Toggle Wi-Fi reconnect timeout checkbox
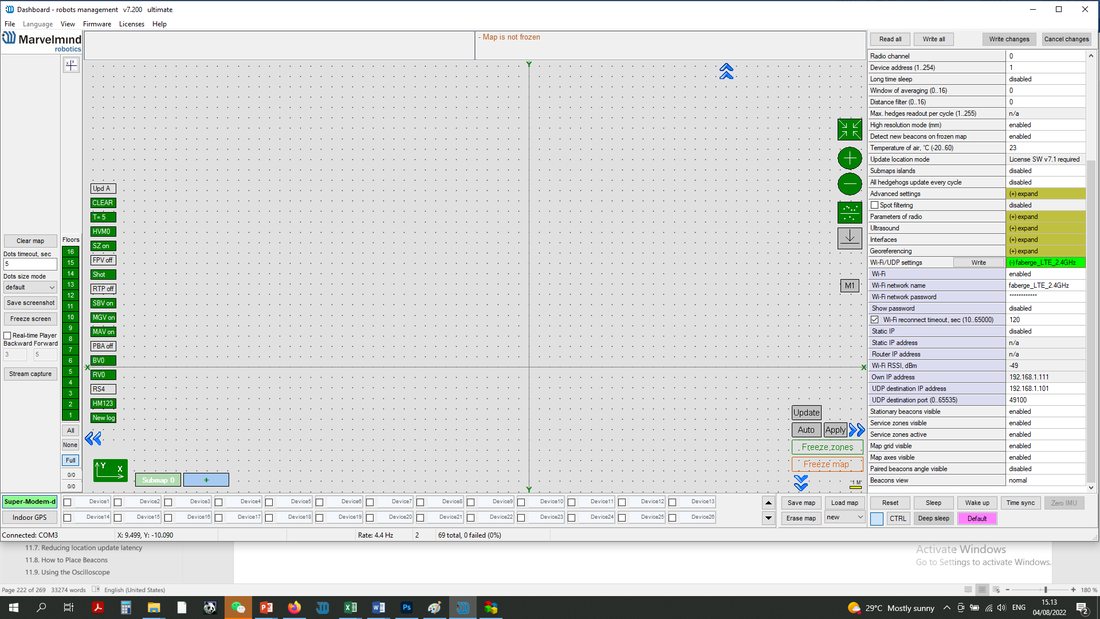This screenshot has width=1100, height=619. 874,319
